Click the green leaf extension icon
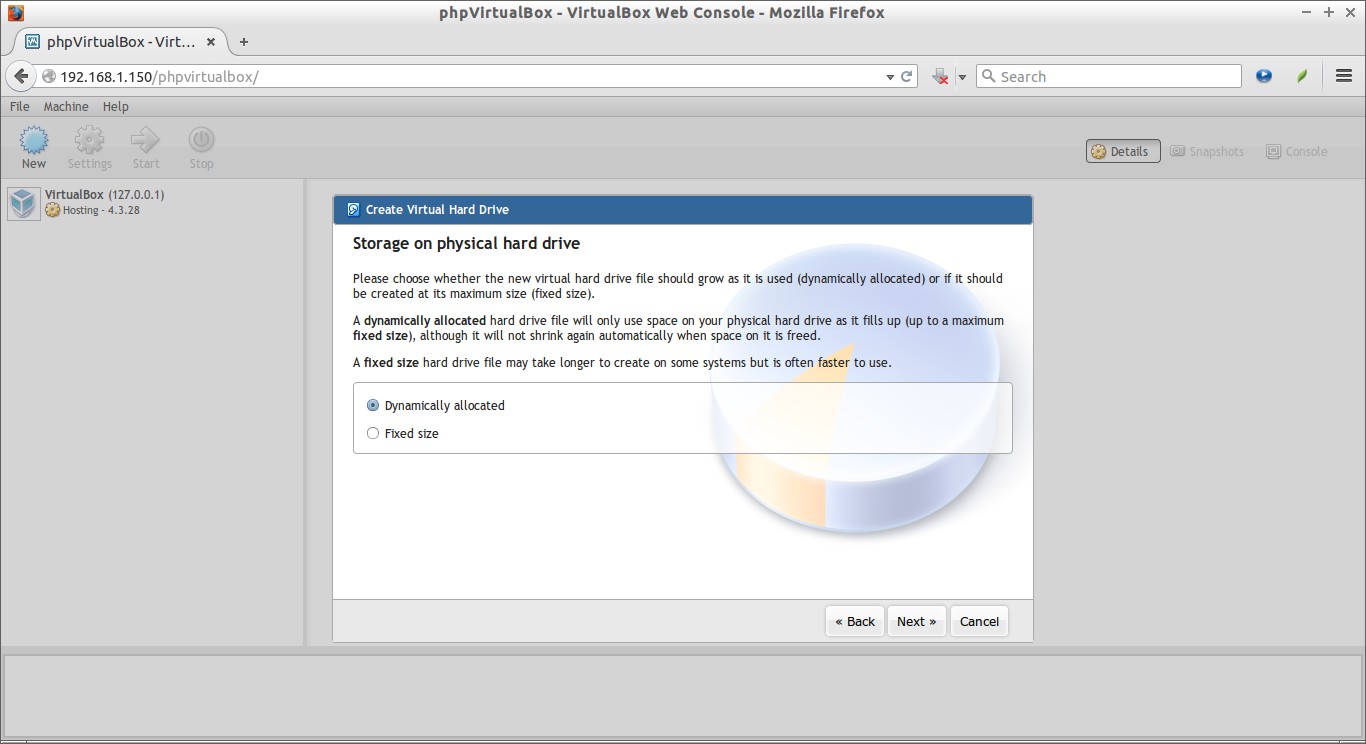Screen dimensions: 1366x744 [x=1302, y=76]
